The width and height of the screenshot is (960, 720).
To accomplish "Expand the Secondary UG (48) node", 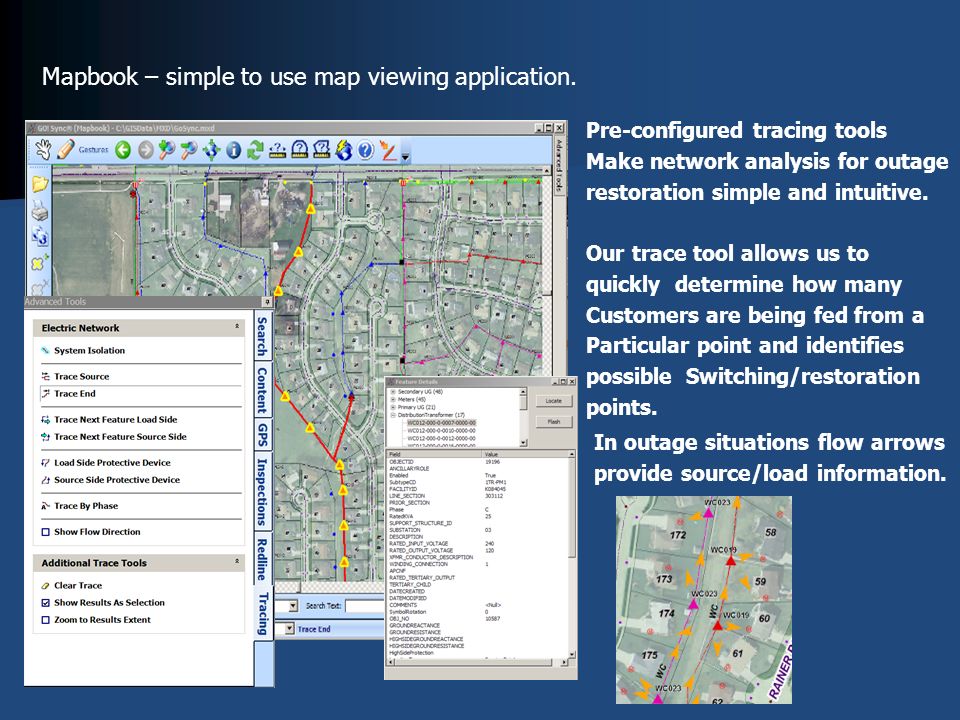I will [x=393, y=392].
